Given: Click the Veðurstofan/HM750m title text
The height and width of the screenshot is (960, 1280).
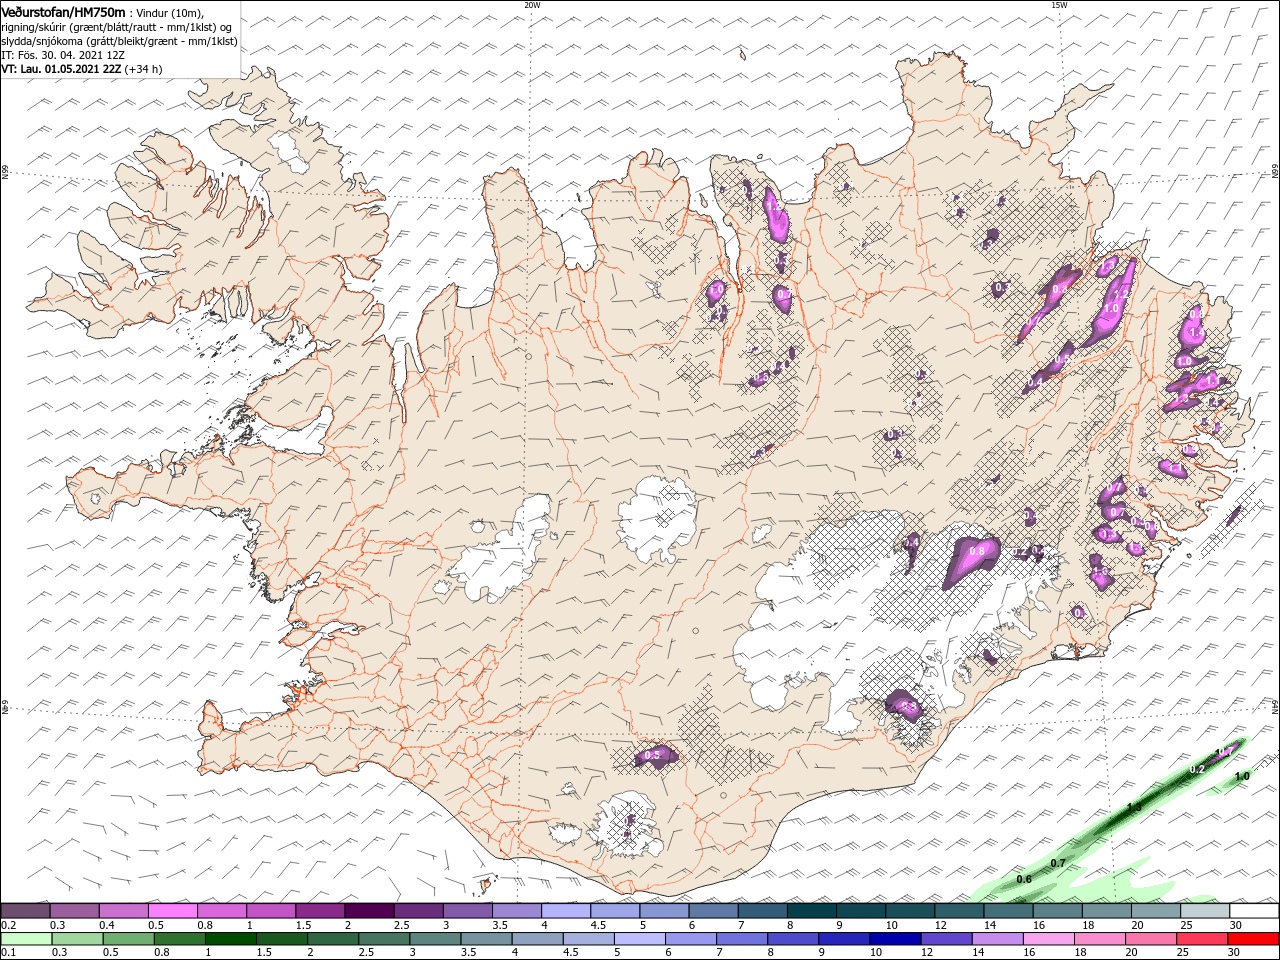Looking at the screenshot, I should 63,11.
